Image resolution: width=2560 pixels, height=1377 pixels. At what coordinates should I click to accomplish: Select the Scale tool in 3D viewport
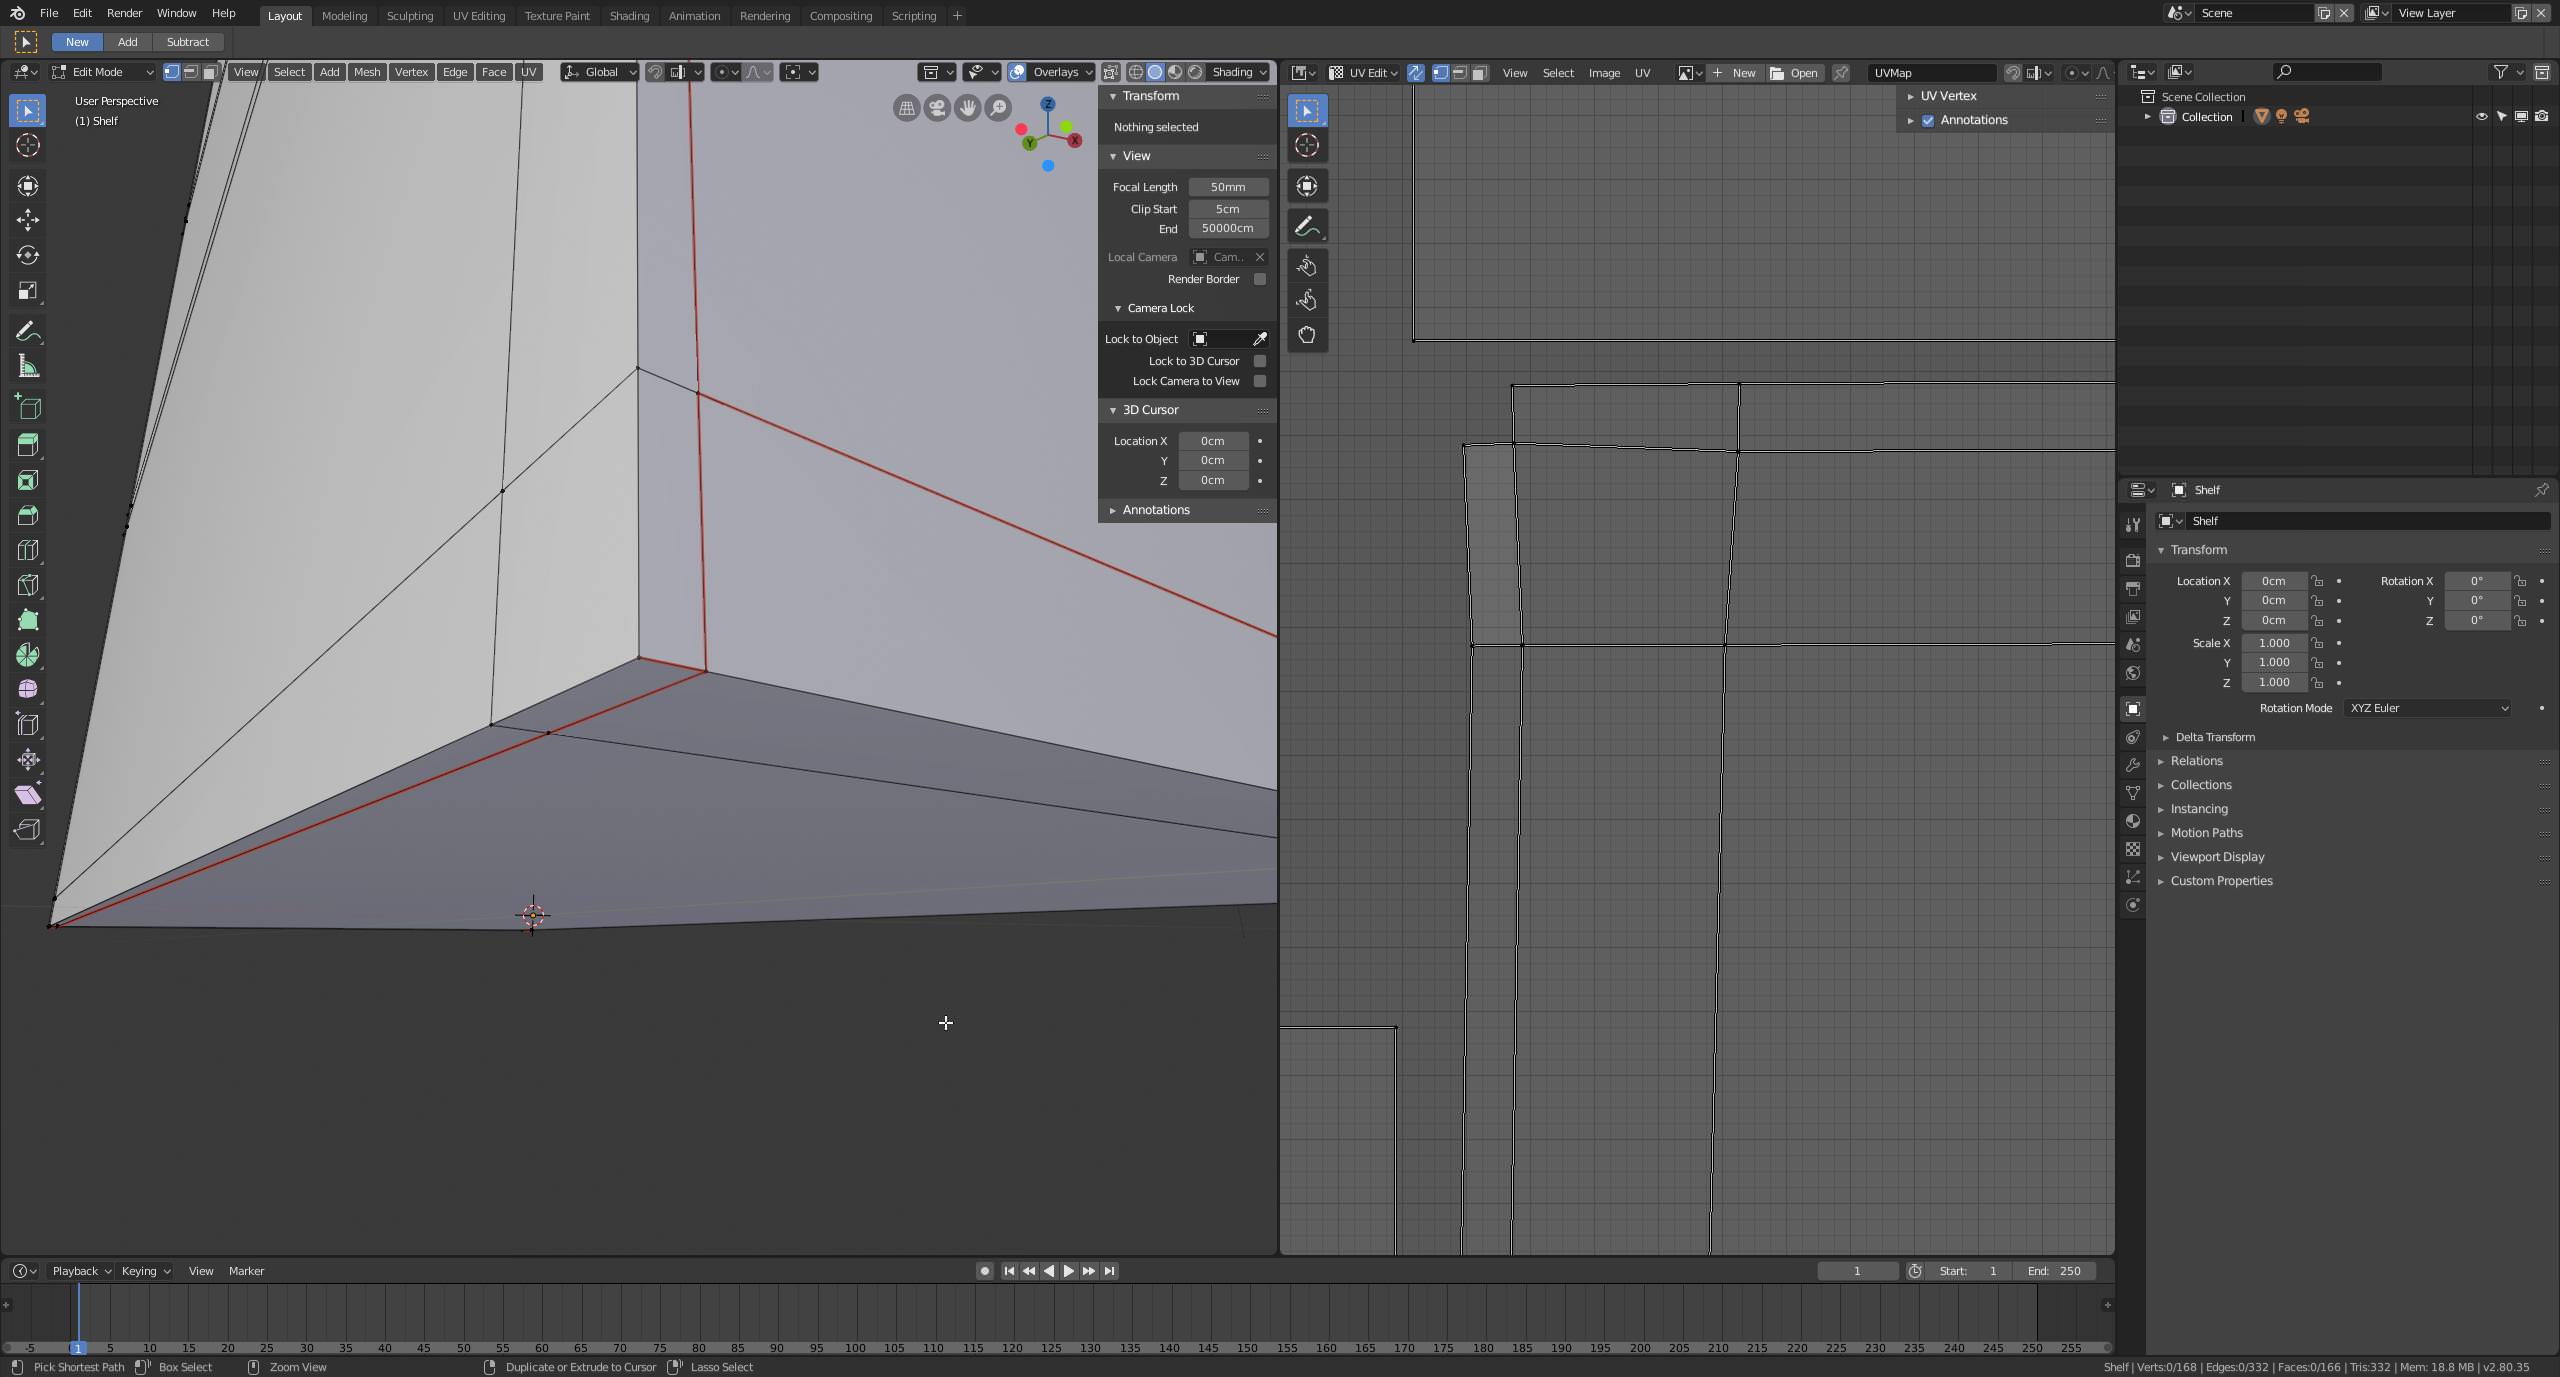tap(28, 291)
